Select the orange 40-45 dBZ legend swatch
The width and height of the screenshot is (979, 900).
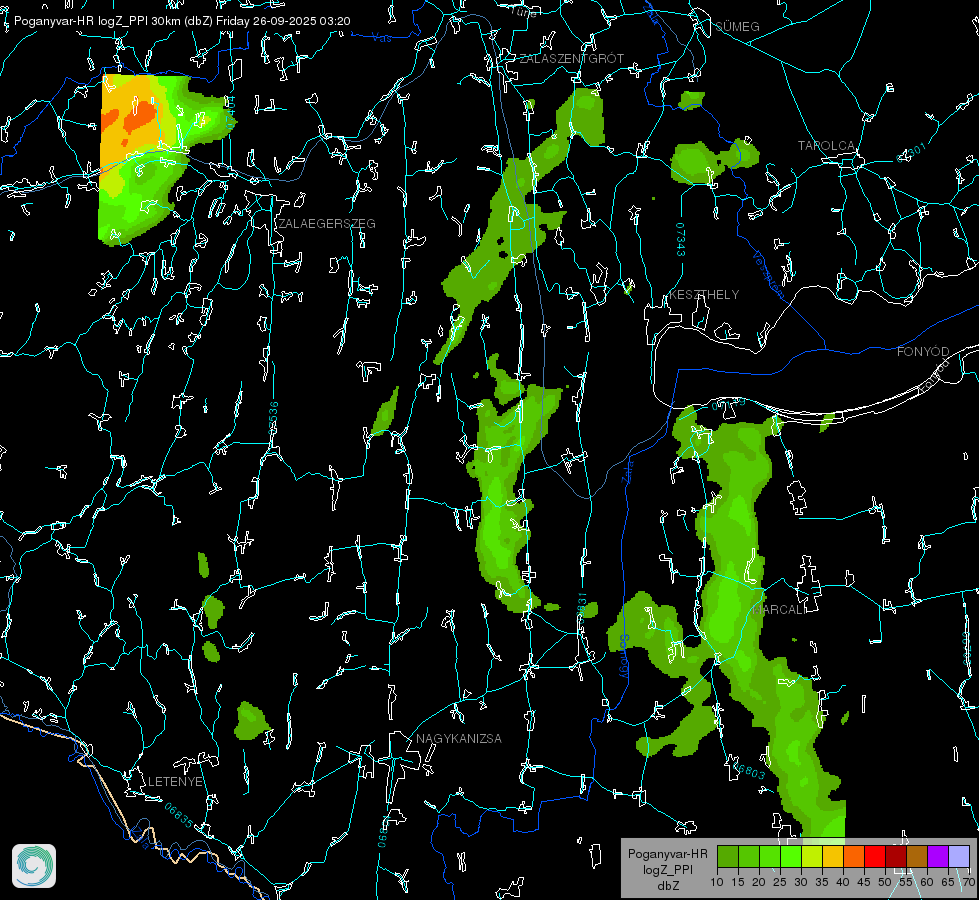coord(854,856)
